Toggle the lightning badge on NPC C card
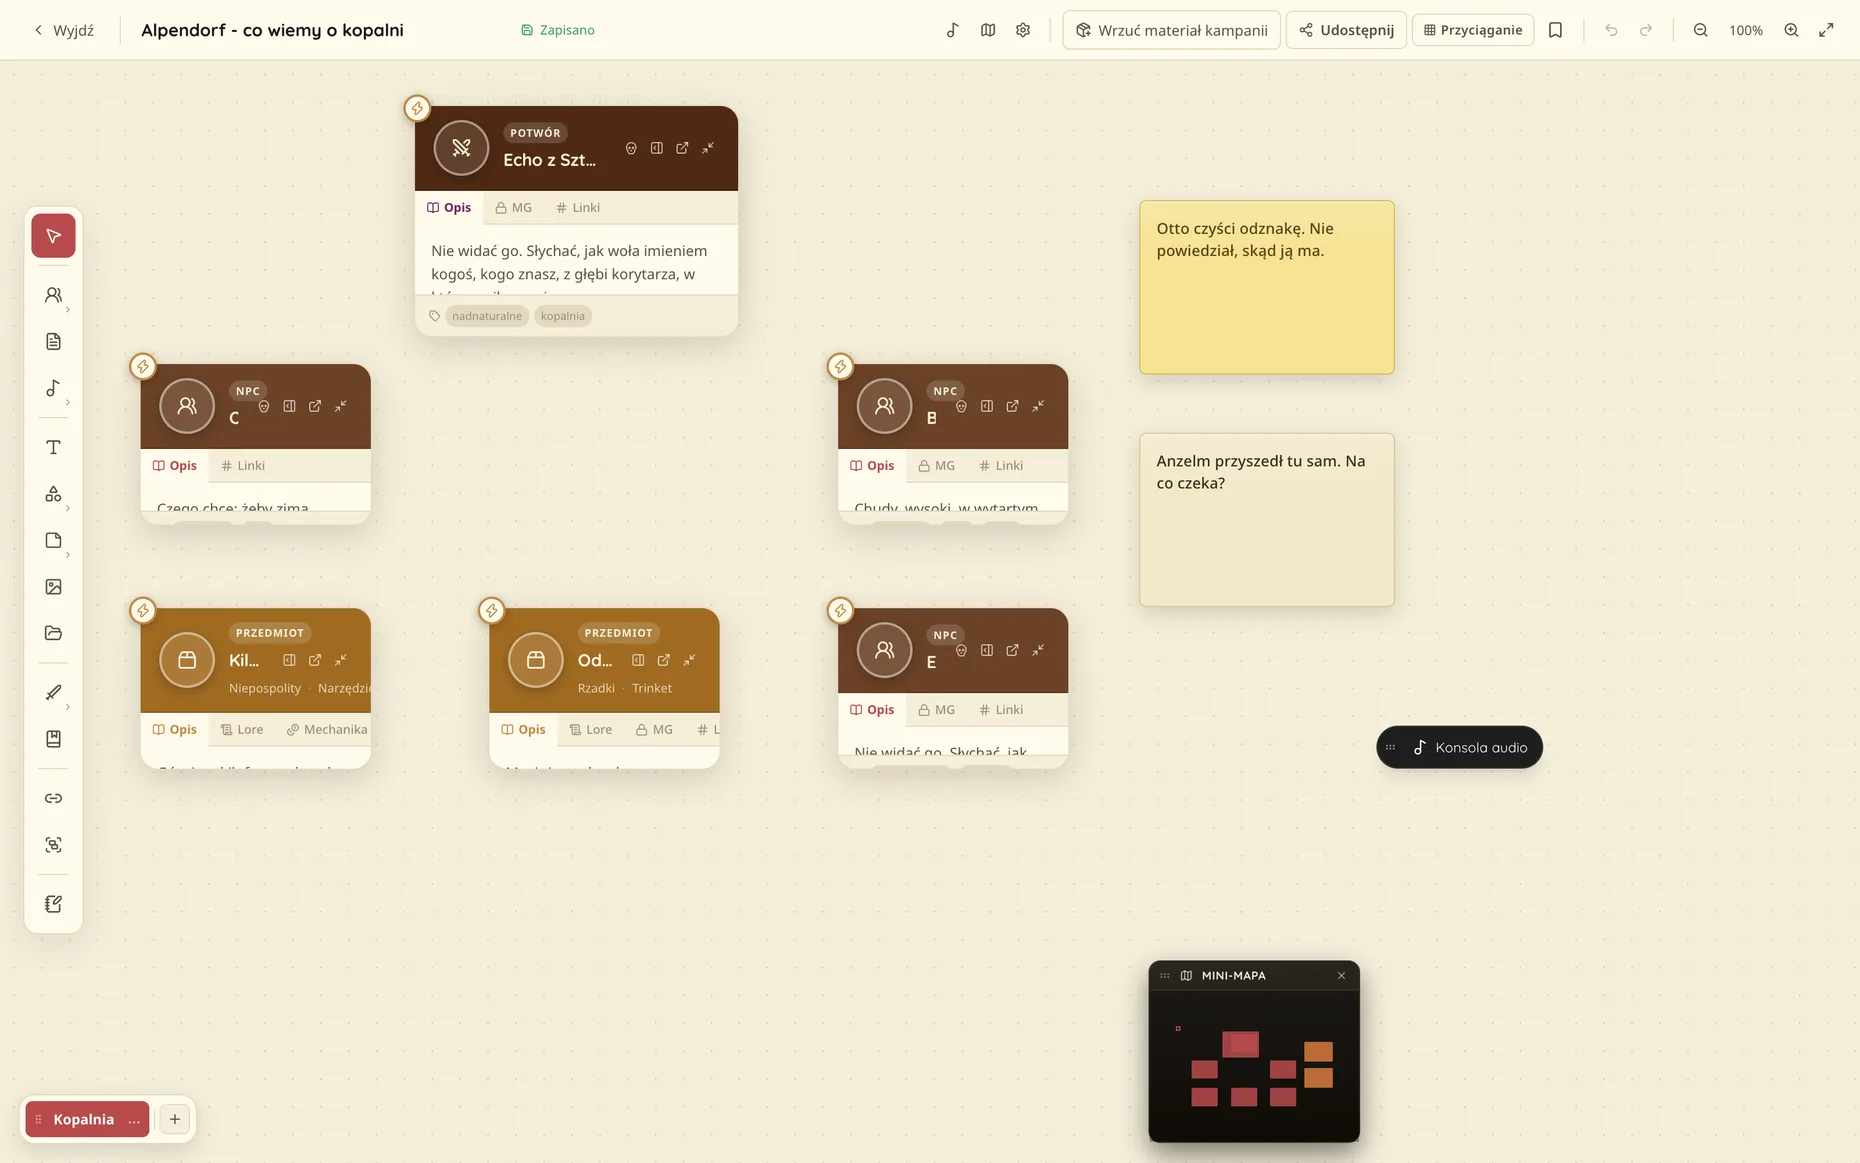 click(x=143, y=366)
